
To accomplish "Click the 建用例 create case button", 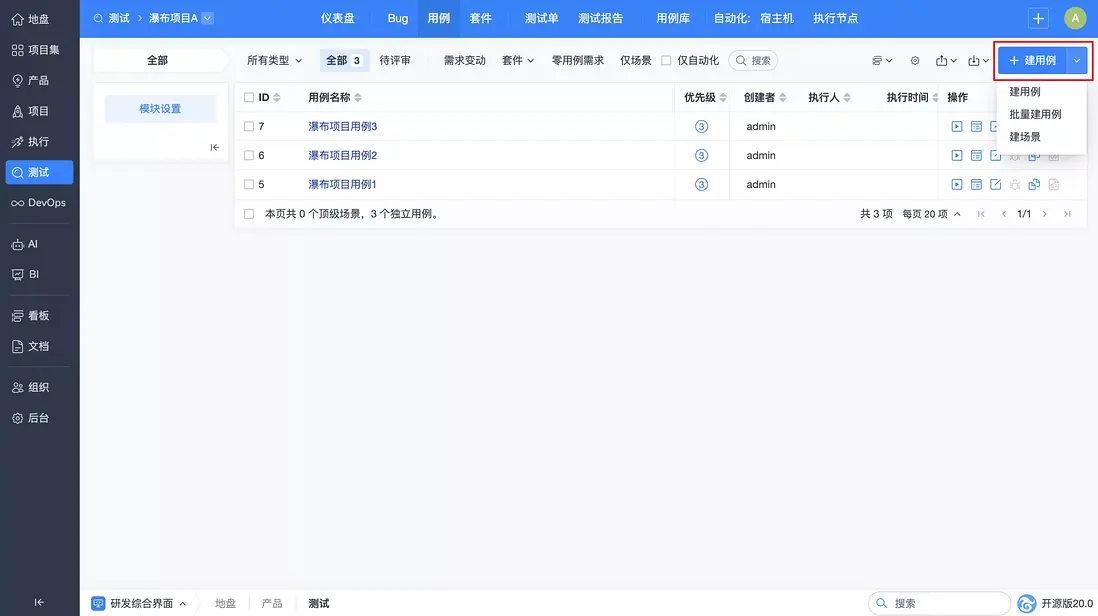I will 1034,60.
